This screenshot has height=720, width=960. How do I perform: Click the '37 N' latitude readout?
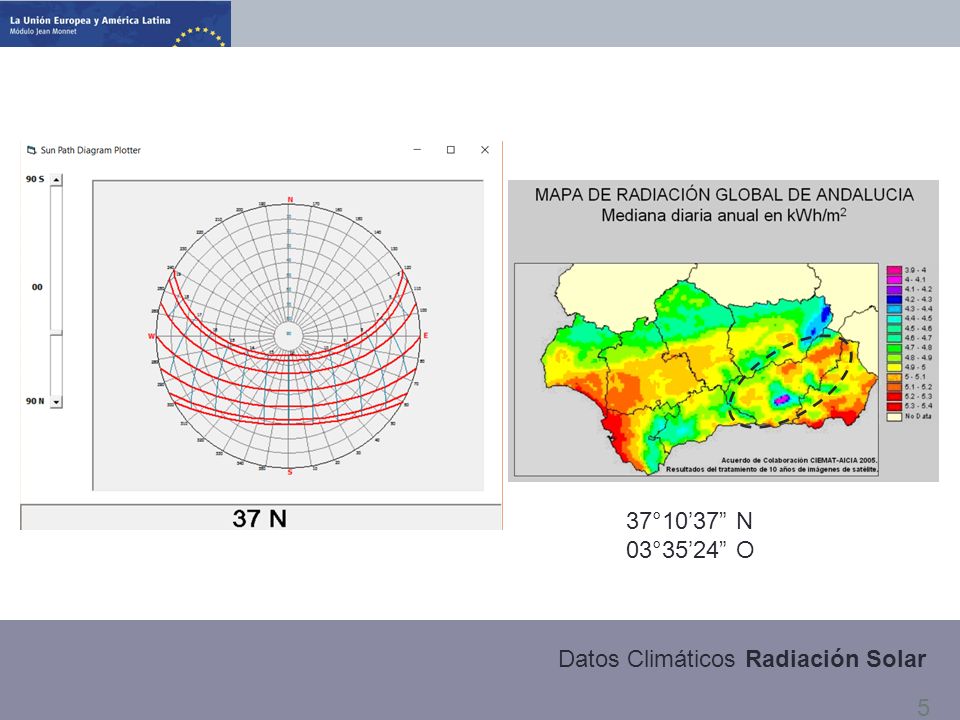(x=260, y=519)
